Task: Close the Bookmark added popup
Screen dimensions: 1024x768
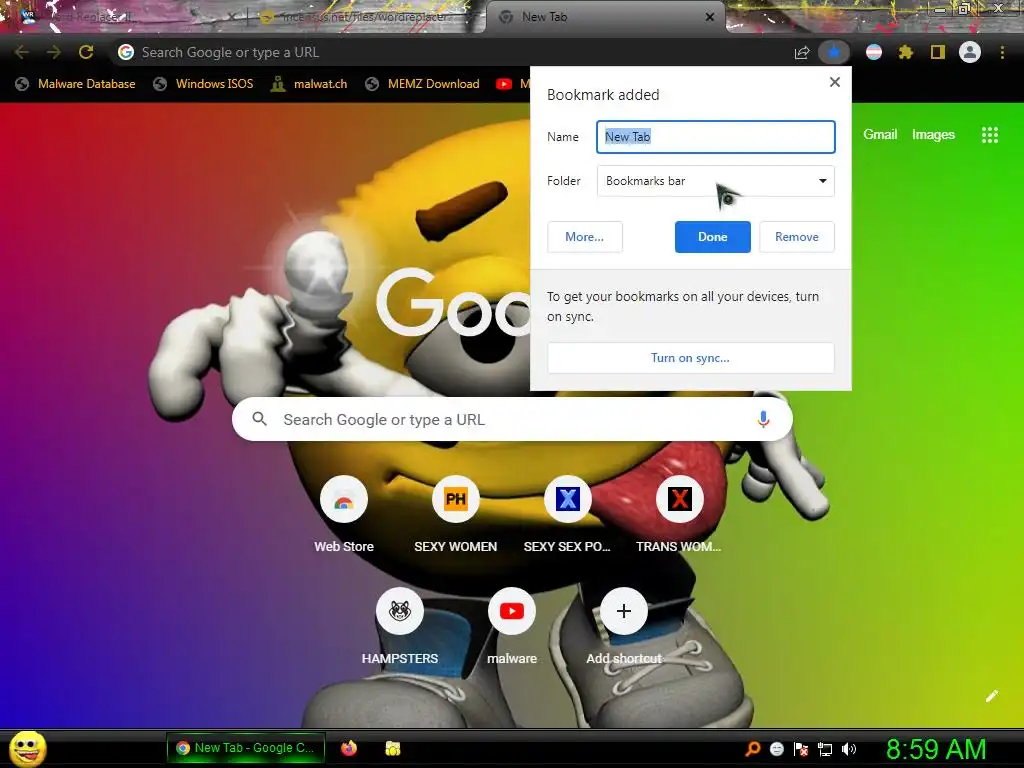Action: (x=835, y=82)
